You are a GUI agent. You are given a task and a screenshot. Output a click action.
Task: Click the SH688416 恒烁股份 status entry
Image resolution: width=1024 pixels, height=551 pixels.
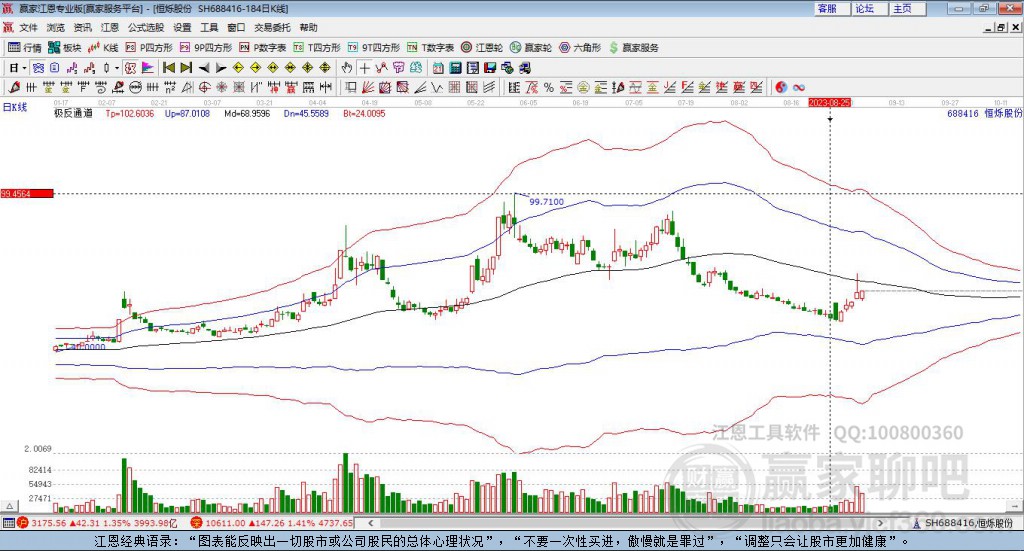pos(964,523)
